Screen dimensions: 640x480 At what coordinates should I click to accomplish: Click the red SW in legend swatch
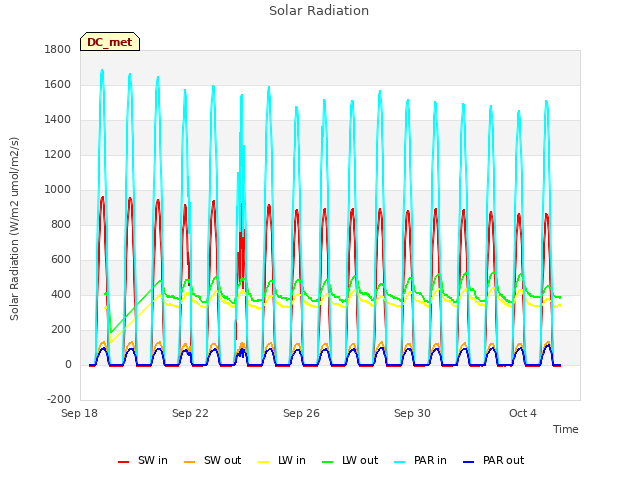click(123, 462)
